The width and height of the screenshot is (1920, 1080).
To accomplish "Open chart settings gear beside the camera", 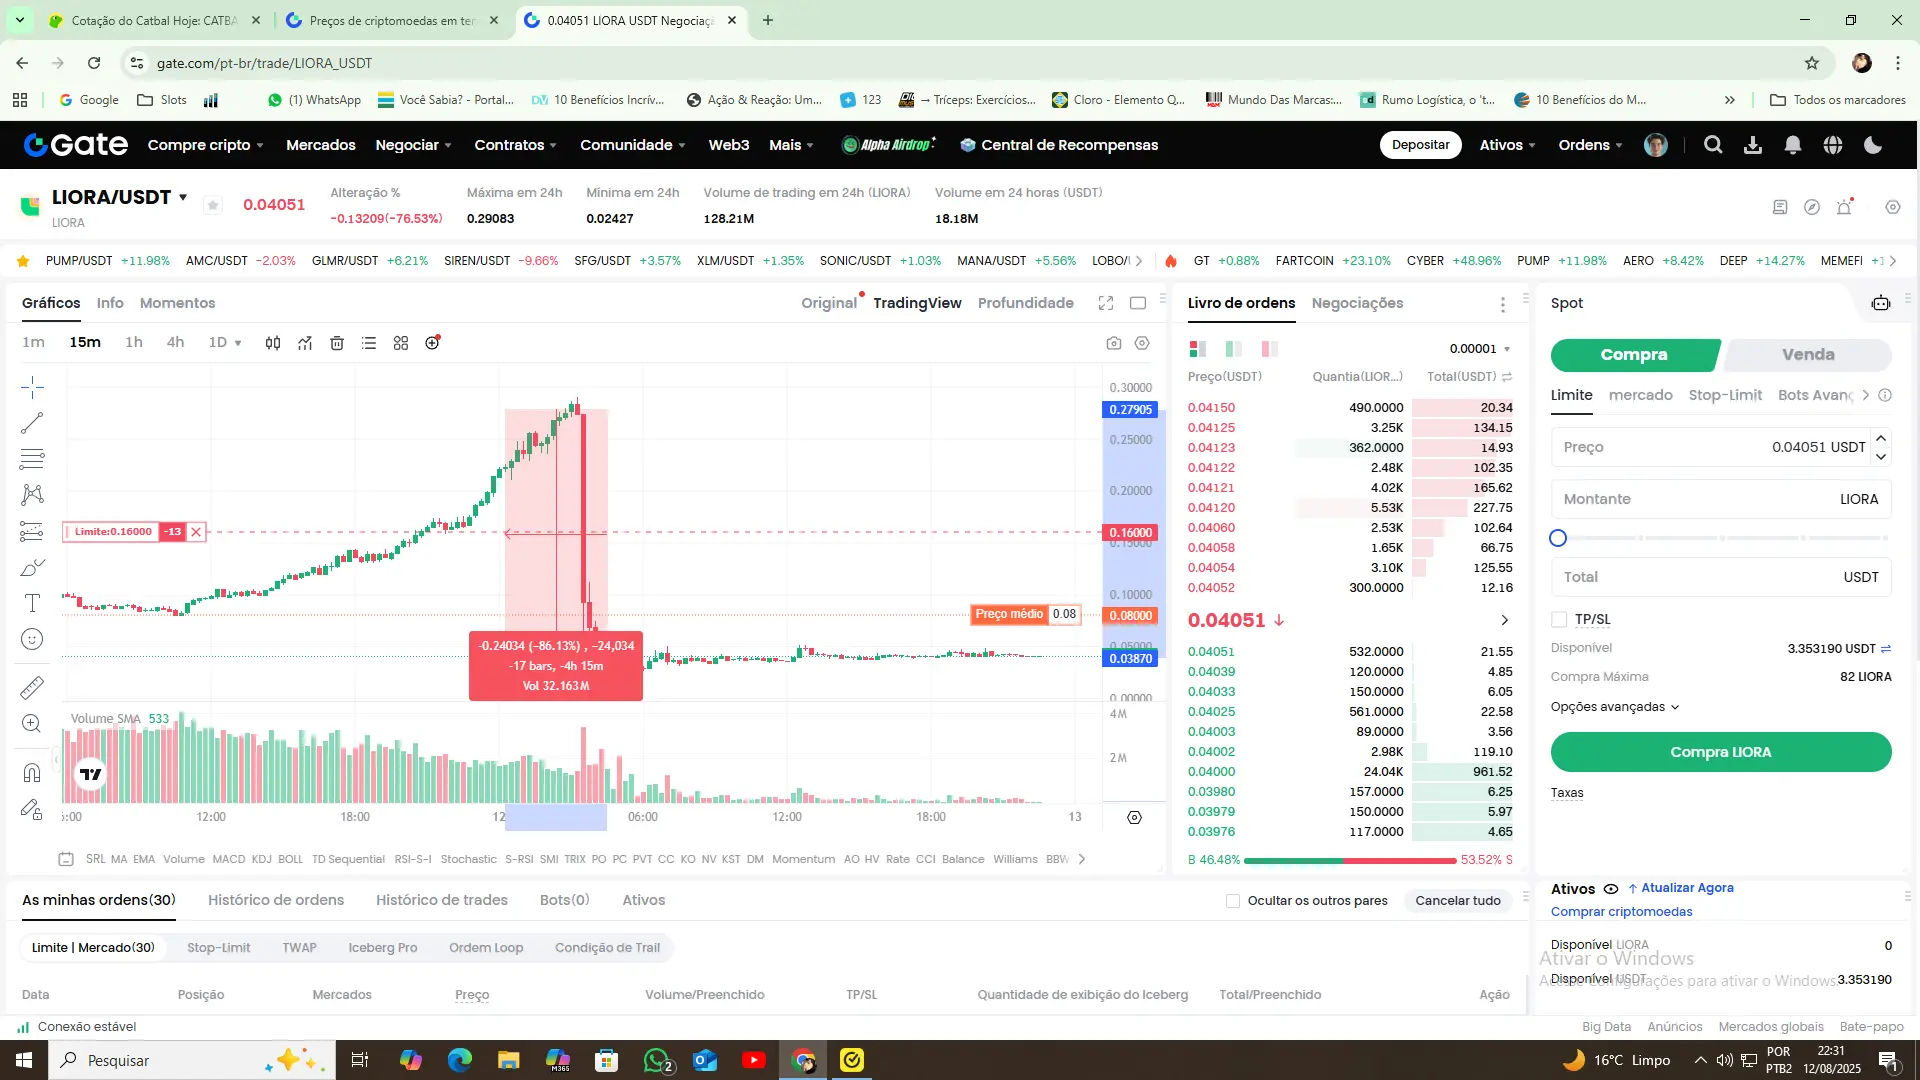I will (x=1142, y=343).
